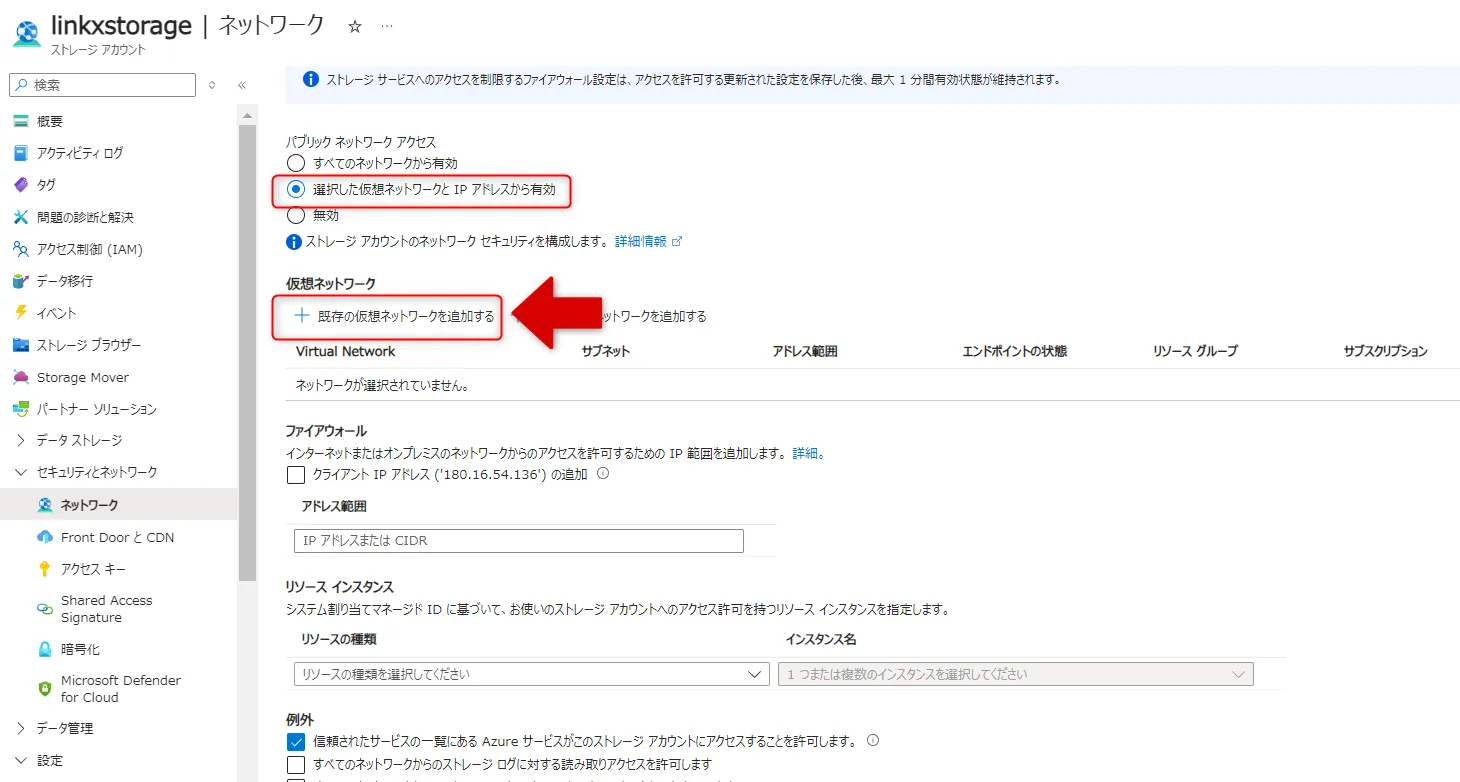Click the Front Door と CDN cloud icon
This screenshot has width=1460, height=782.
click(x=45, y=537)
